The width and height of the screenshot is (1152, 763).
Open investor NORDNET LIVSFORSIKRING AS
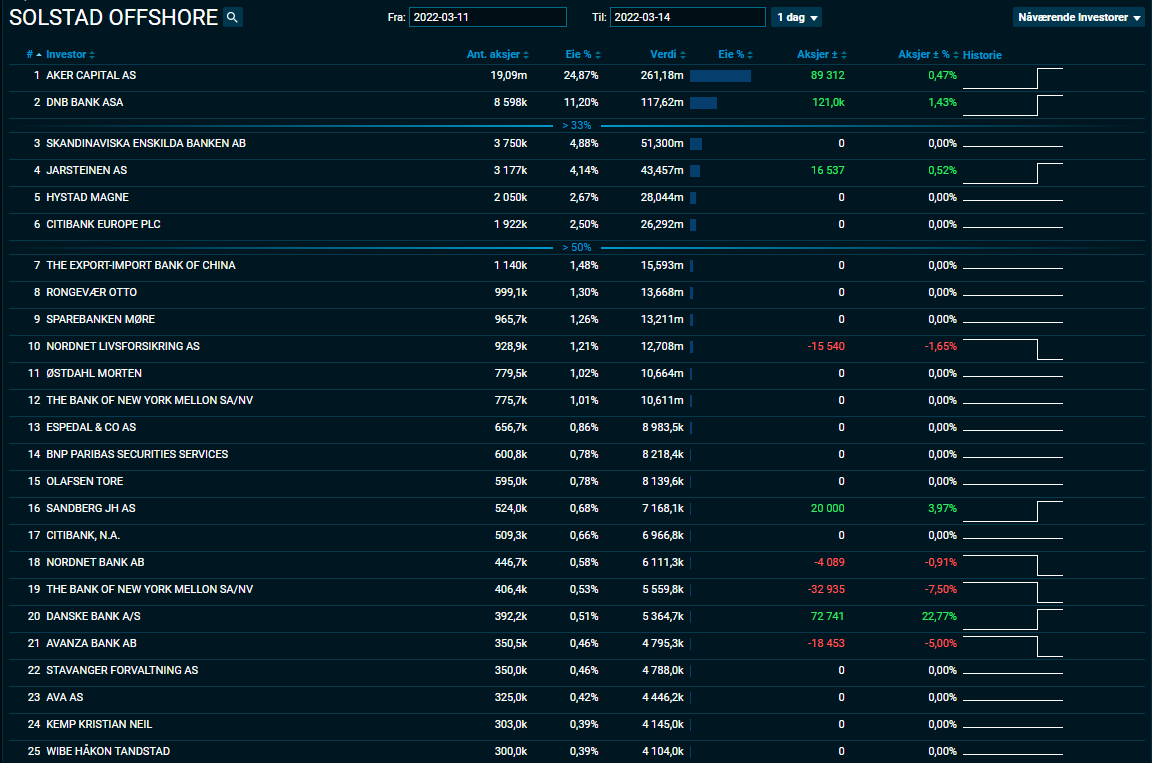(123, 346)
